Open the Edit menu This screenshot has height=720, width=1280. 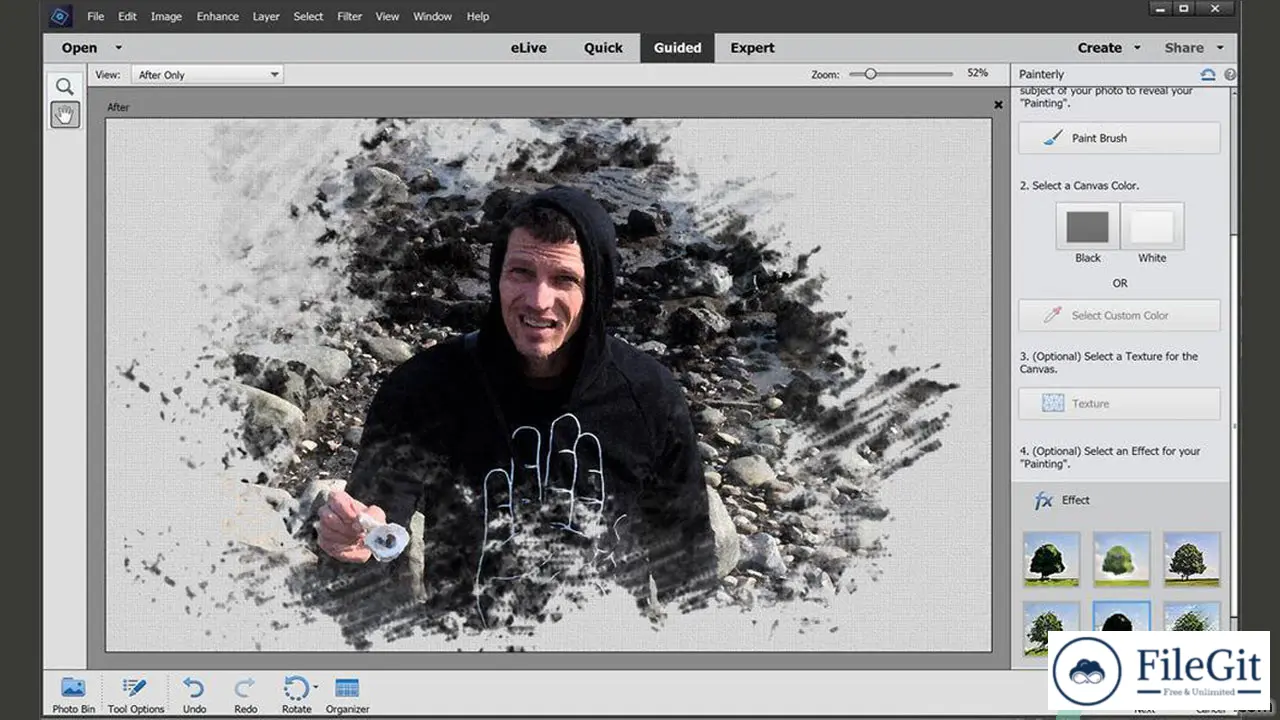[x=127, y=16]
